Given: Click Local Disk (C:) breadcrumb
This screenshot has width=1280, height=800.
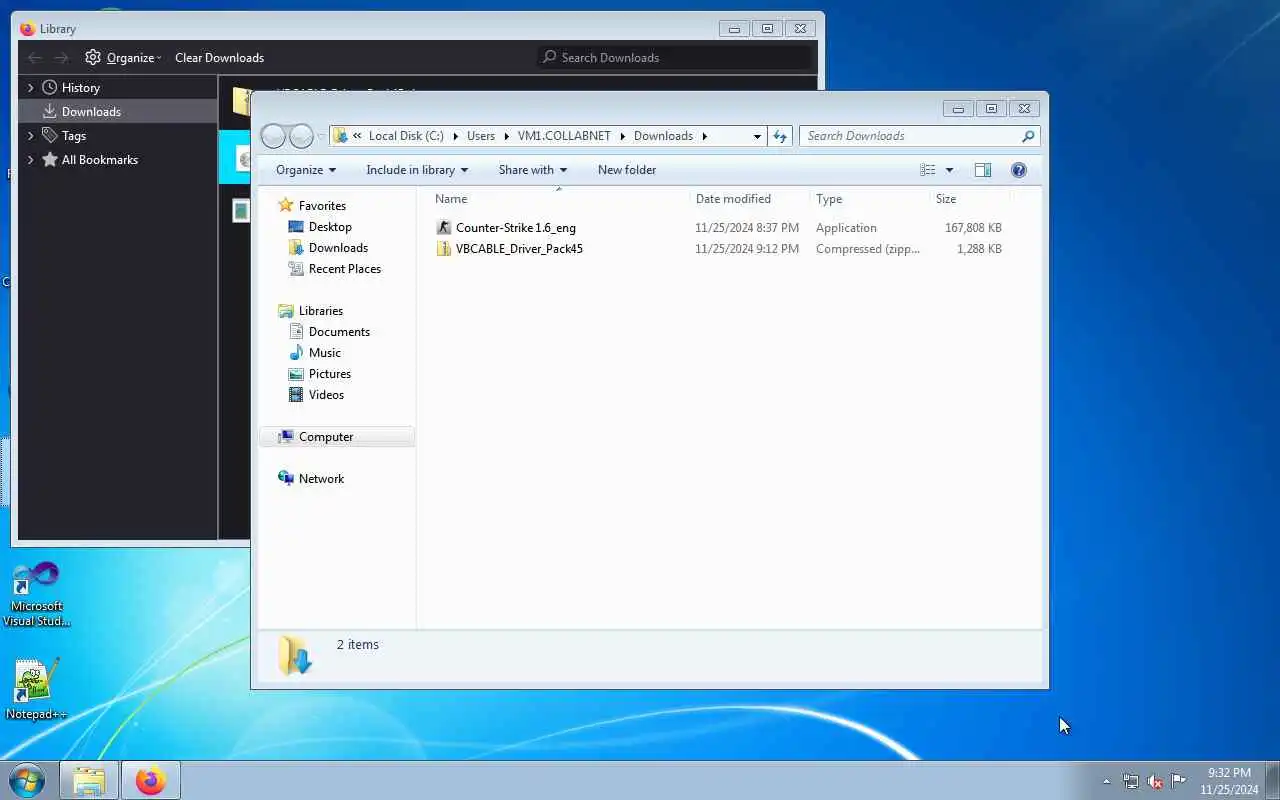Looking at the screenshot, I should coord(406,136).
